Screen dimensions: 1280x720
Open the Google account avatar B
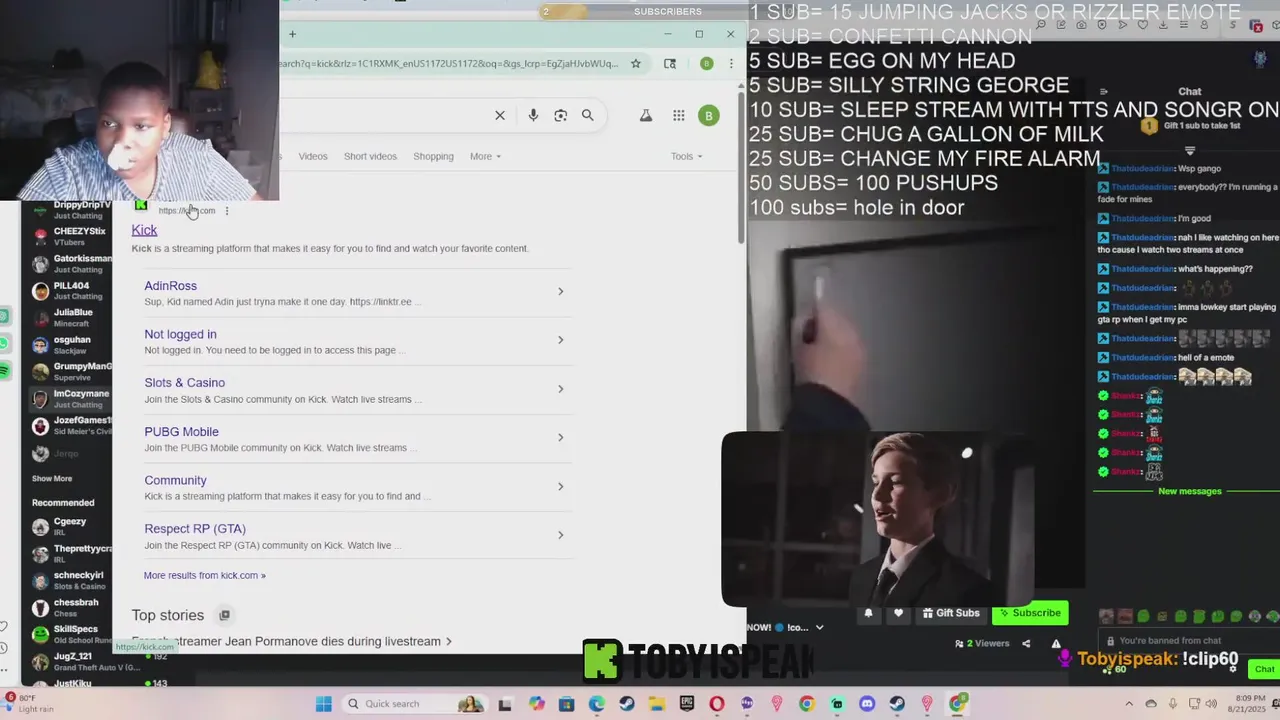click(x=708, y=116)
